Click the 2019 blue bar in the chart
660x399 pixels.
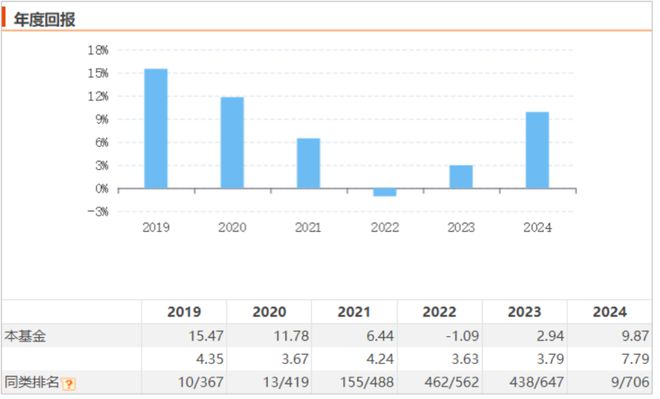coord(156,128)
